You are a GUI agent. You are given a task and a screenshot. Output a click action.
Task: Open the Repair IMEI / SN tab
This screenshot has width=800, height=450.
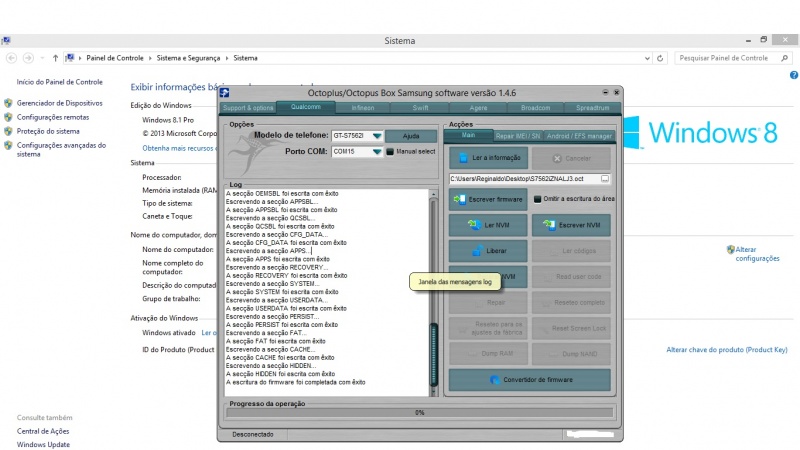click(x=518, y=136)
